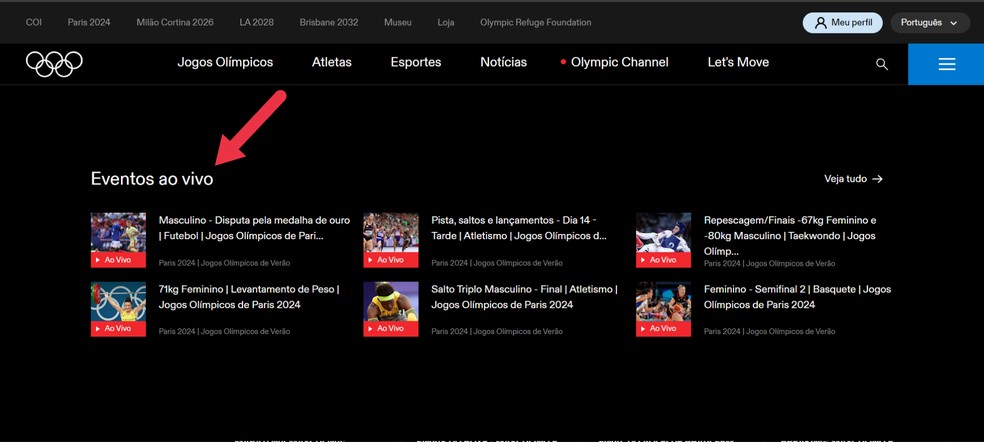The width and height of the screenshot is (984, 442).
Task: Click '71kg Feminino | Levantamento de Peso' title
Action: click(x=249, y=297)
